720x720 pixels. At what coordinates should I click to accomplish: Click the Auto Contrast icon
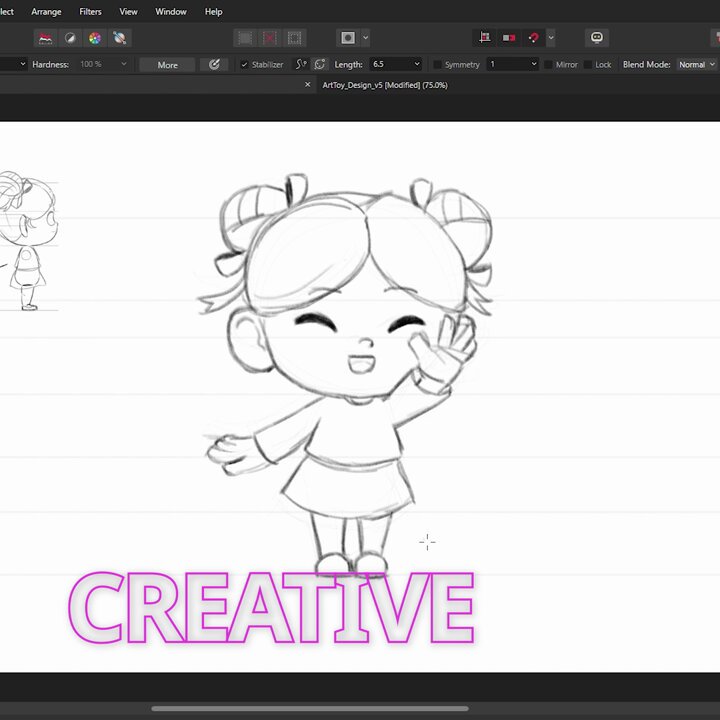click(x=70, y=38)
